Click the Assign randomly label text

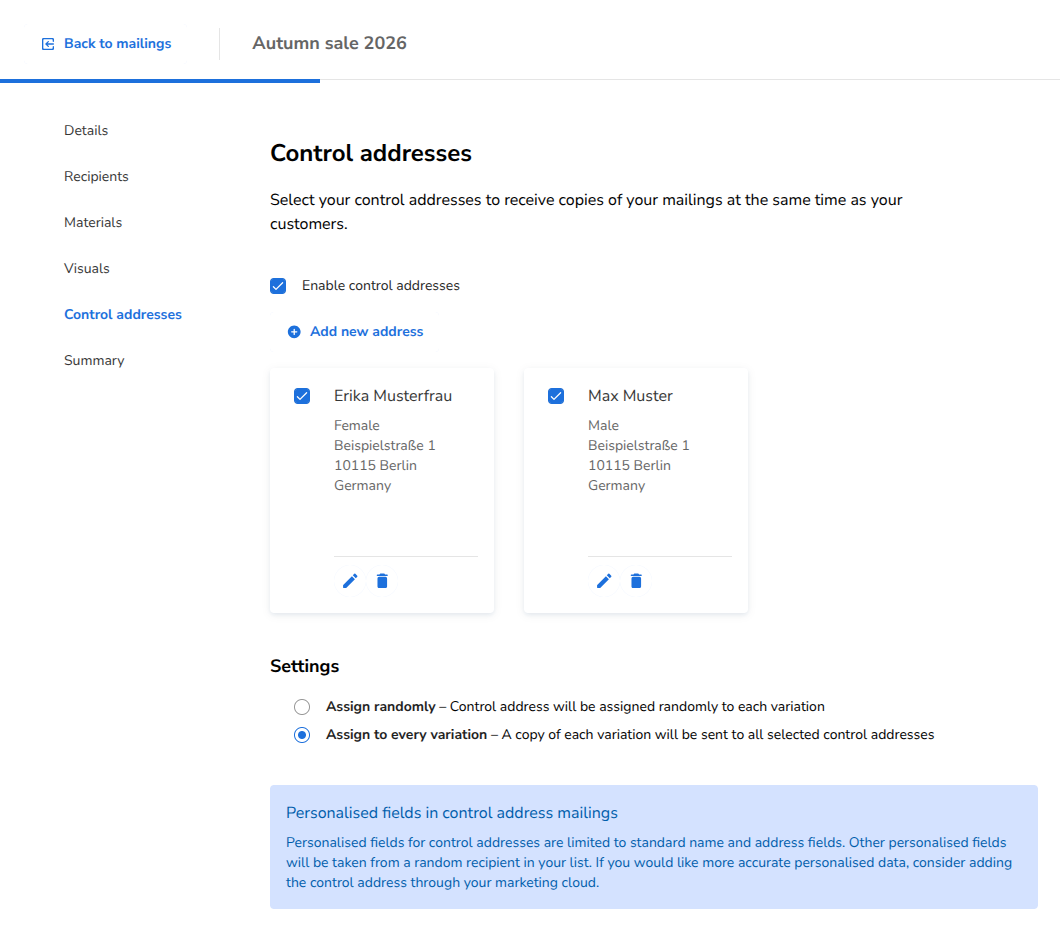point(381,707)
